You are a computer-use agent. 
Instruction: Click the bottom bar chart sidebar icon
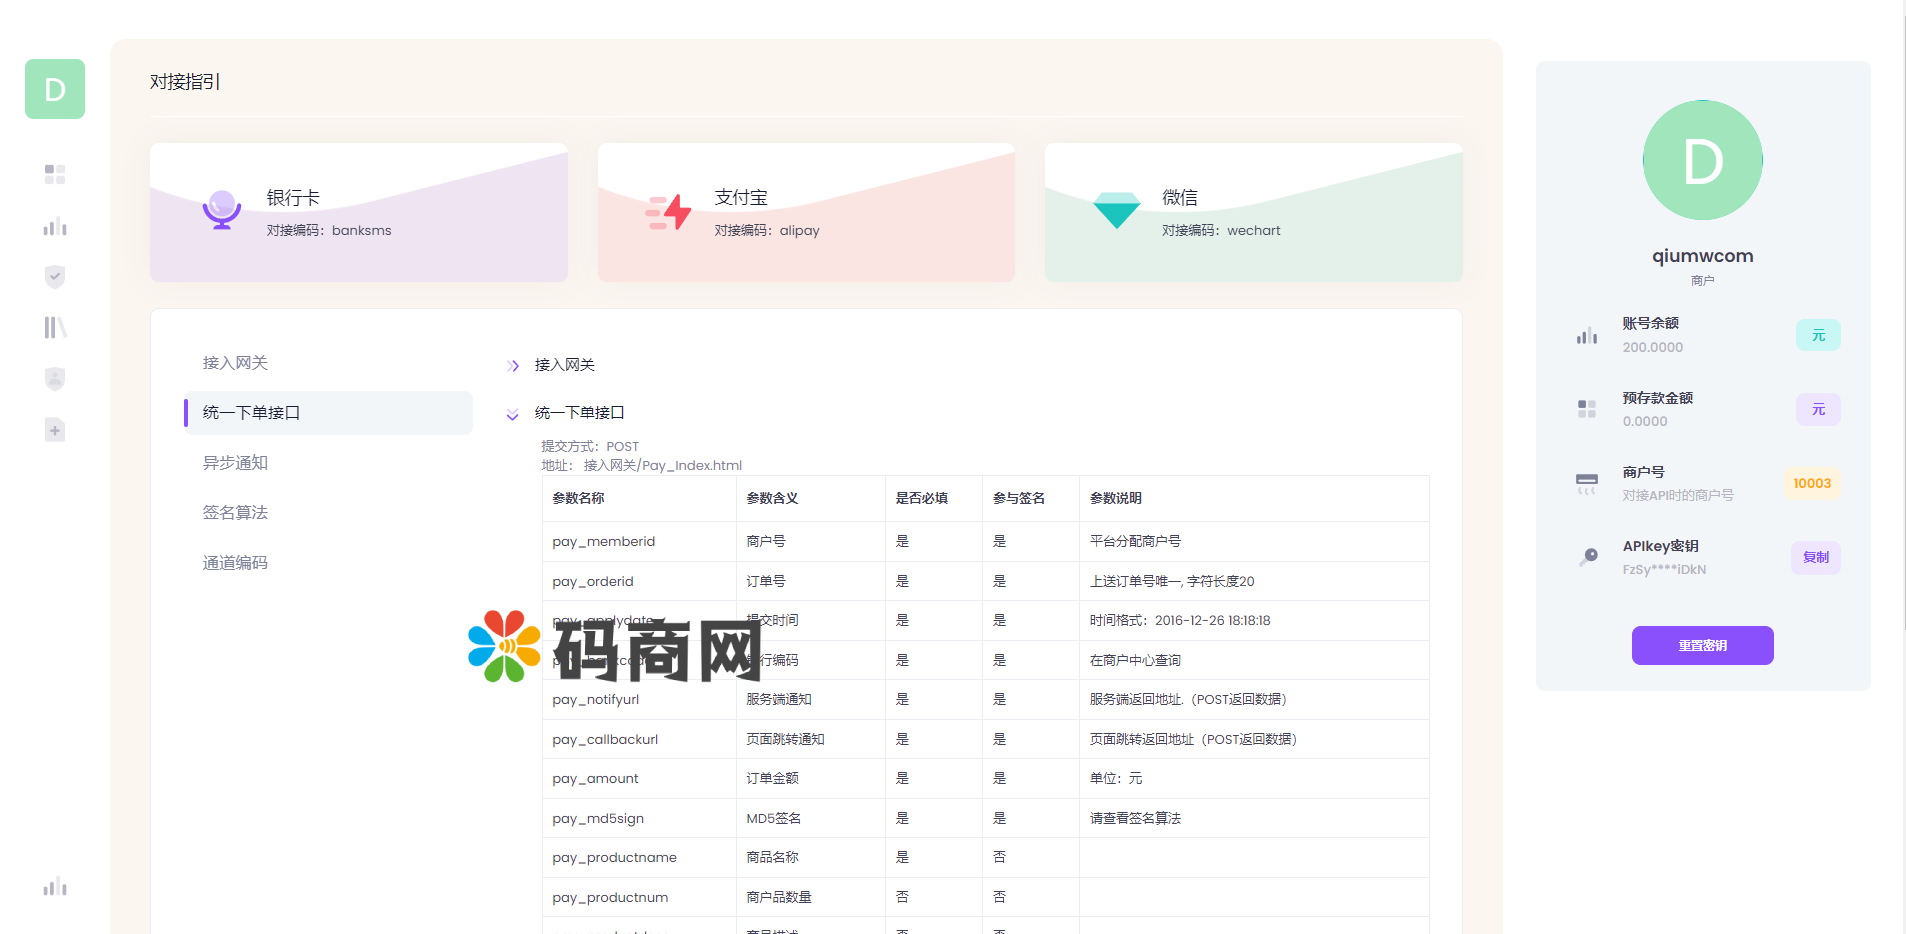(x=55, y=887)
